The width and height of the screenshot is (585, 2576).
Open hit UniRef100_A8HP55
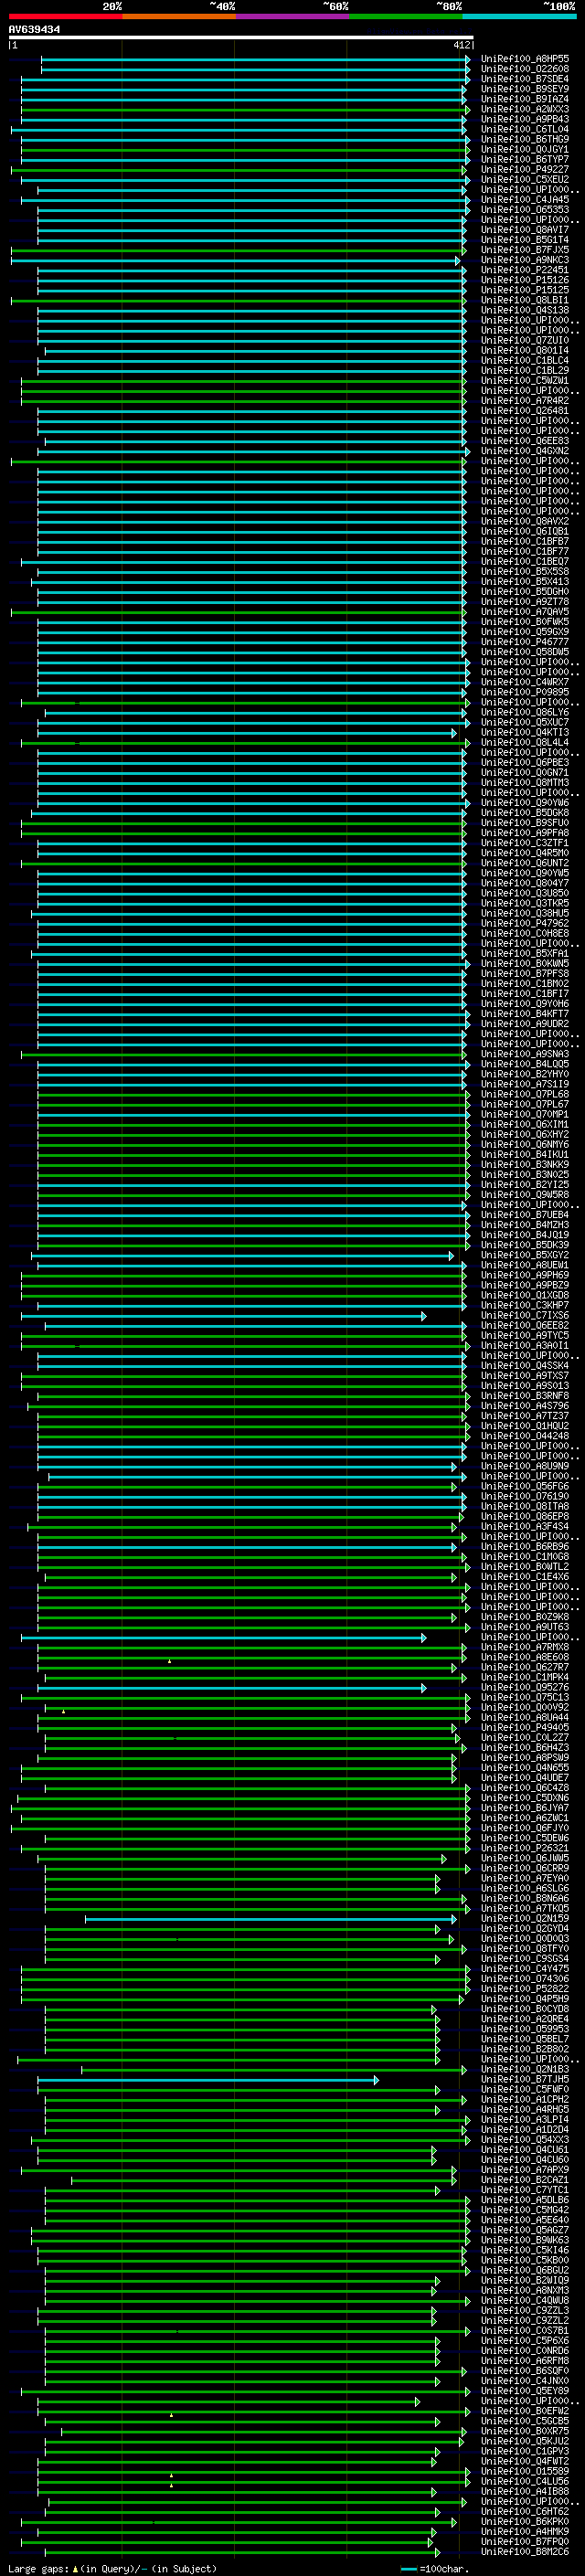(x=525, y=59)
